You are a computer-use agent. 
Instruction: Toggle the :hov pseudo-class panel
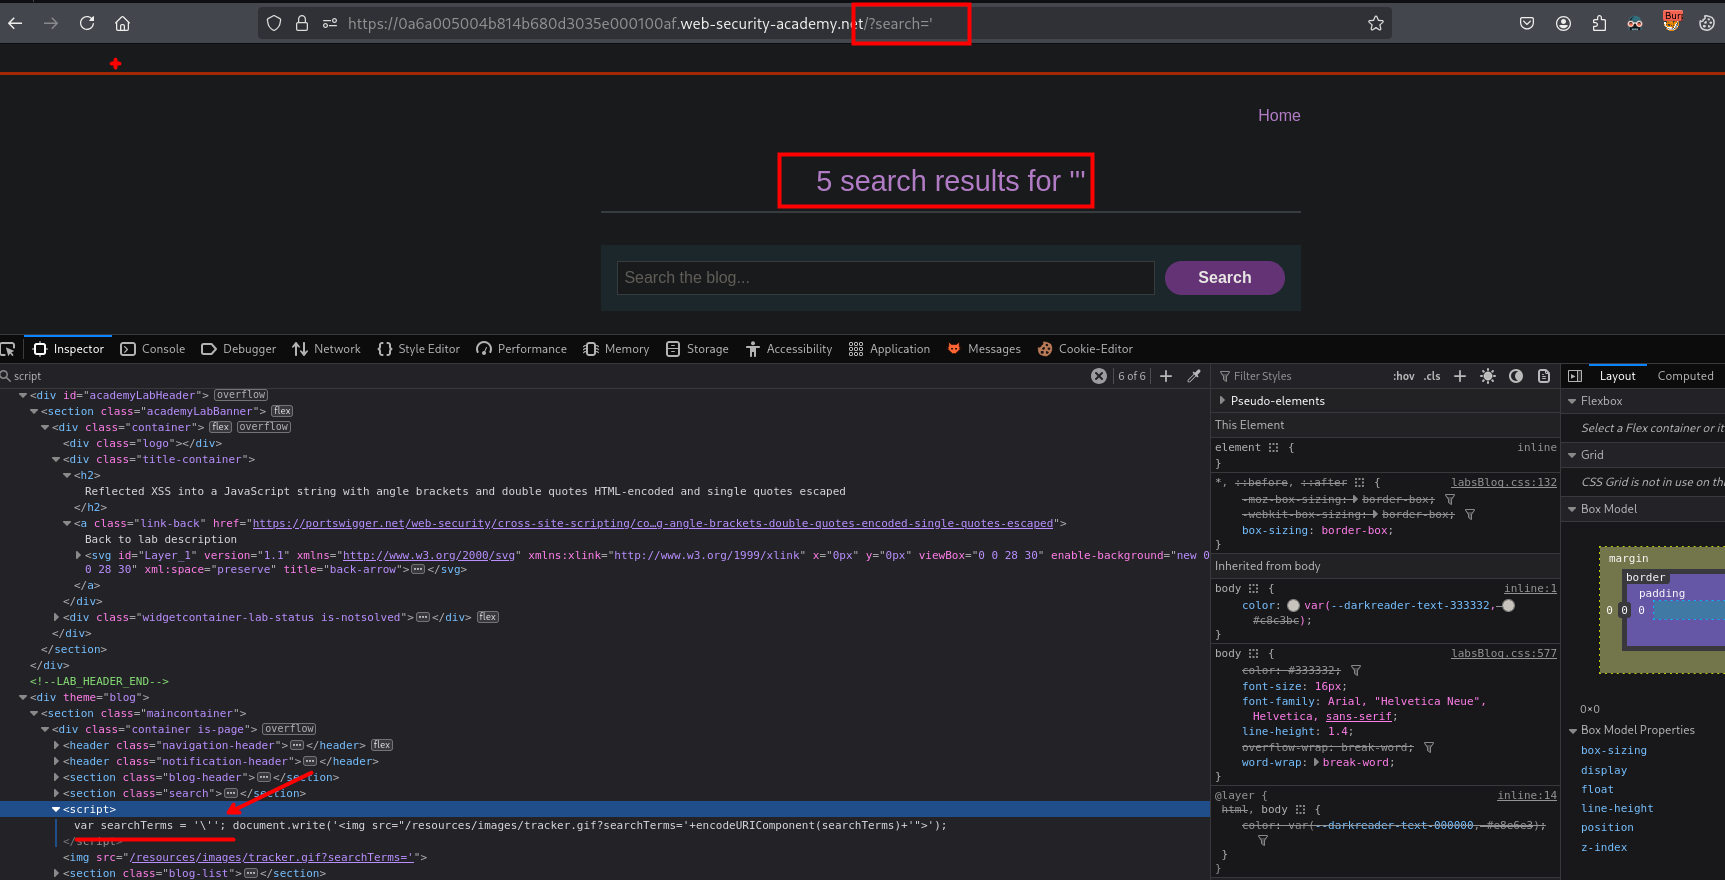pos(1403,376)
